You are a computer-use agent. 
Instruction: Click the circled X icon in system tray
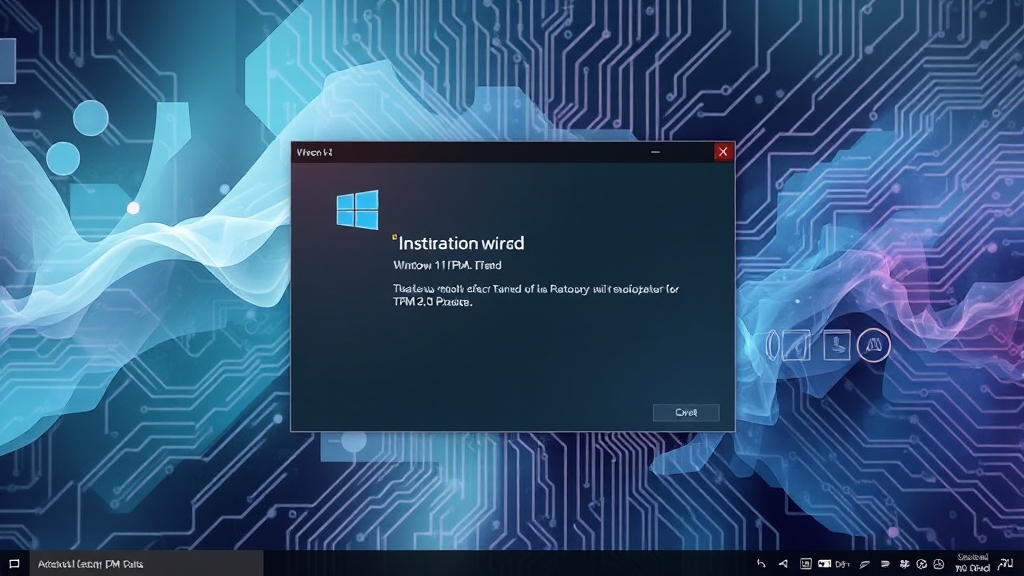coord(921,564)
